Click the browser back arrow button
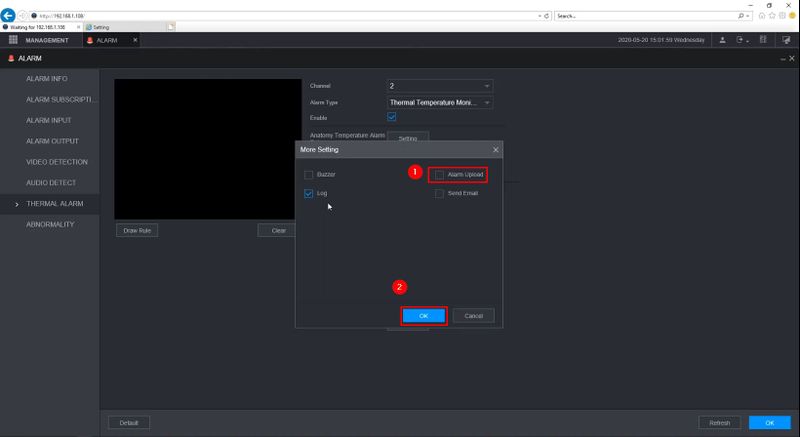The image size is (800, 437). (9, 16)
